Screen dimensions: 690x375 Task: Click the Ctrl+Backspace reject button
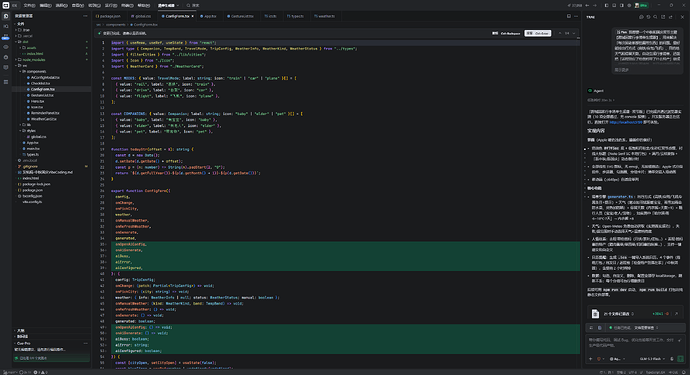(x=506, y=33)
